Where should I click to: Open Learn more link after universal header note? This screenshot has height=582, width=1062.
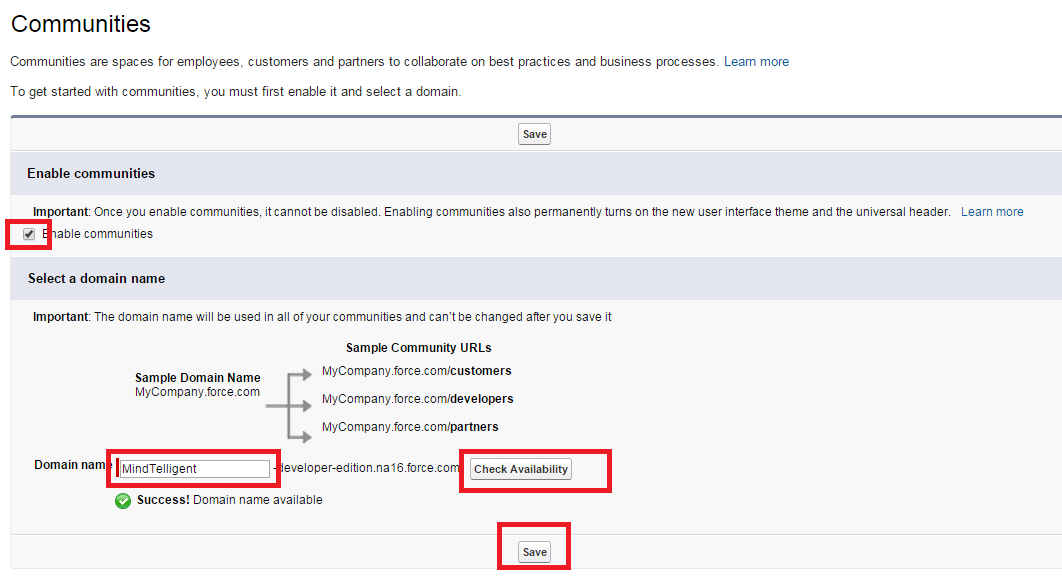click(x=992, y=212)
